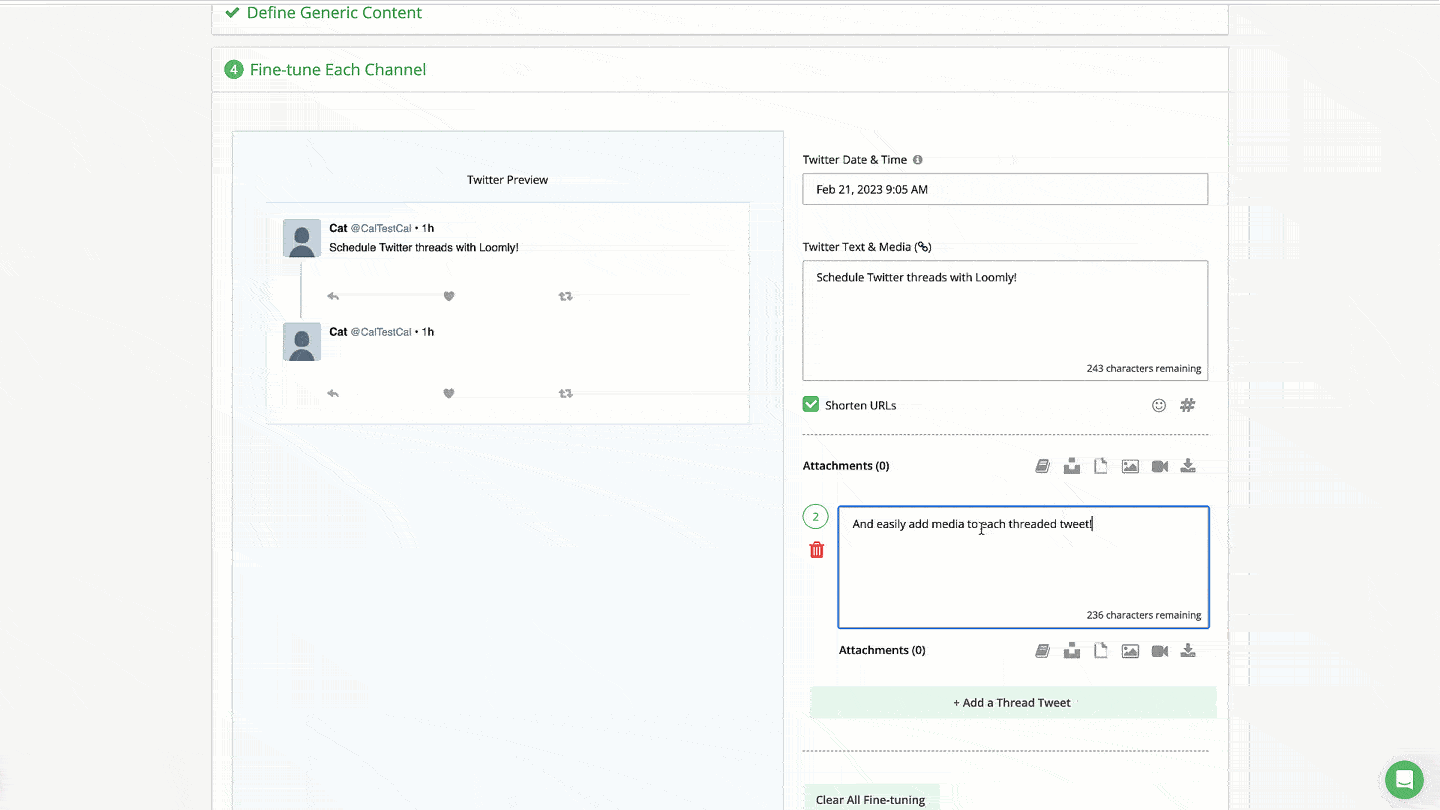Open the Twitter Date & Time picker field
1440x810 pixels.
(x=1004, y=189)
